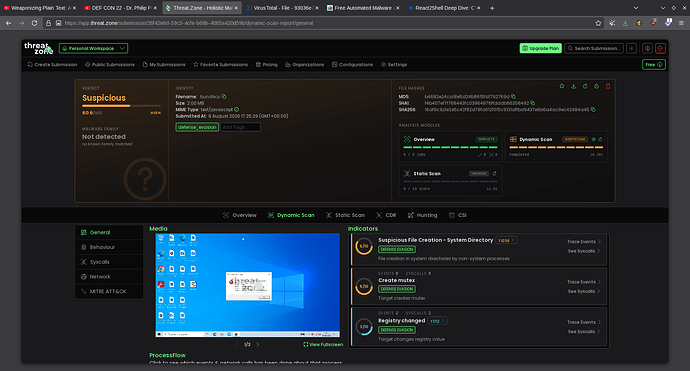Rerun the Dynamic Scan module
690x371 pixels.
(600, 139)
